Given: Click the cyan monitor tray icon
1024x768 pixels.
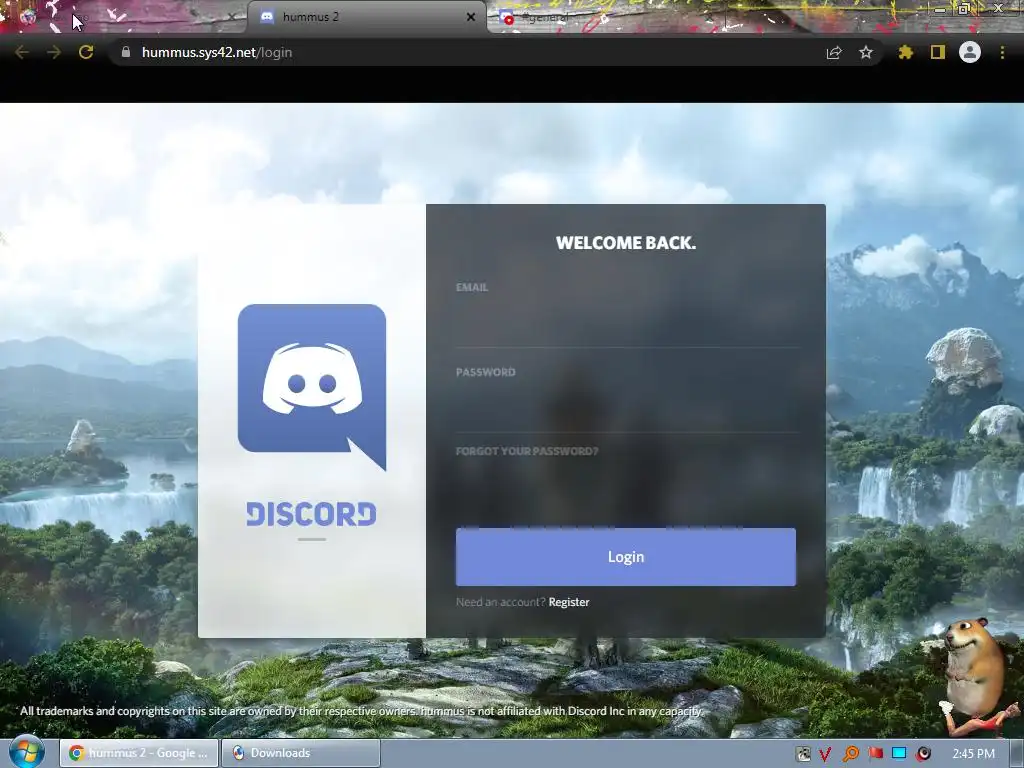Looking at the screenshot, I should click(899, 754).
